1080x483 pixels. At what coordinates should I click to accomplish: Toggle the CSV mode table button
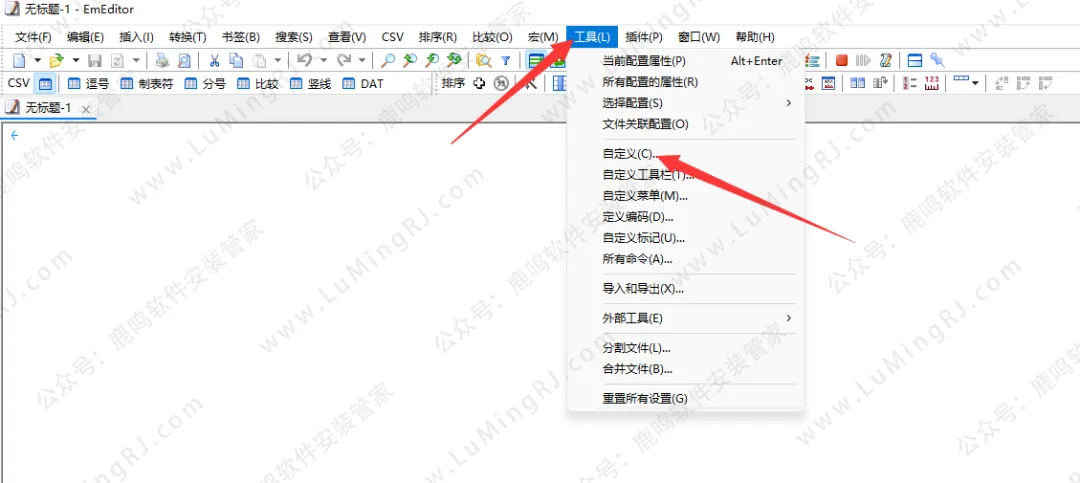45,84
